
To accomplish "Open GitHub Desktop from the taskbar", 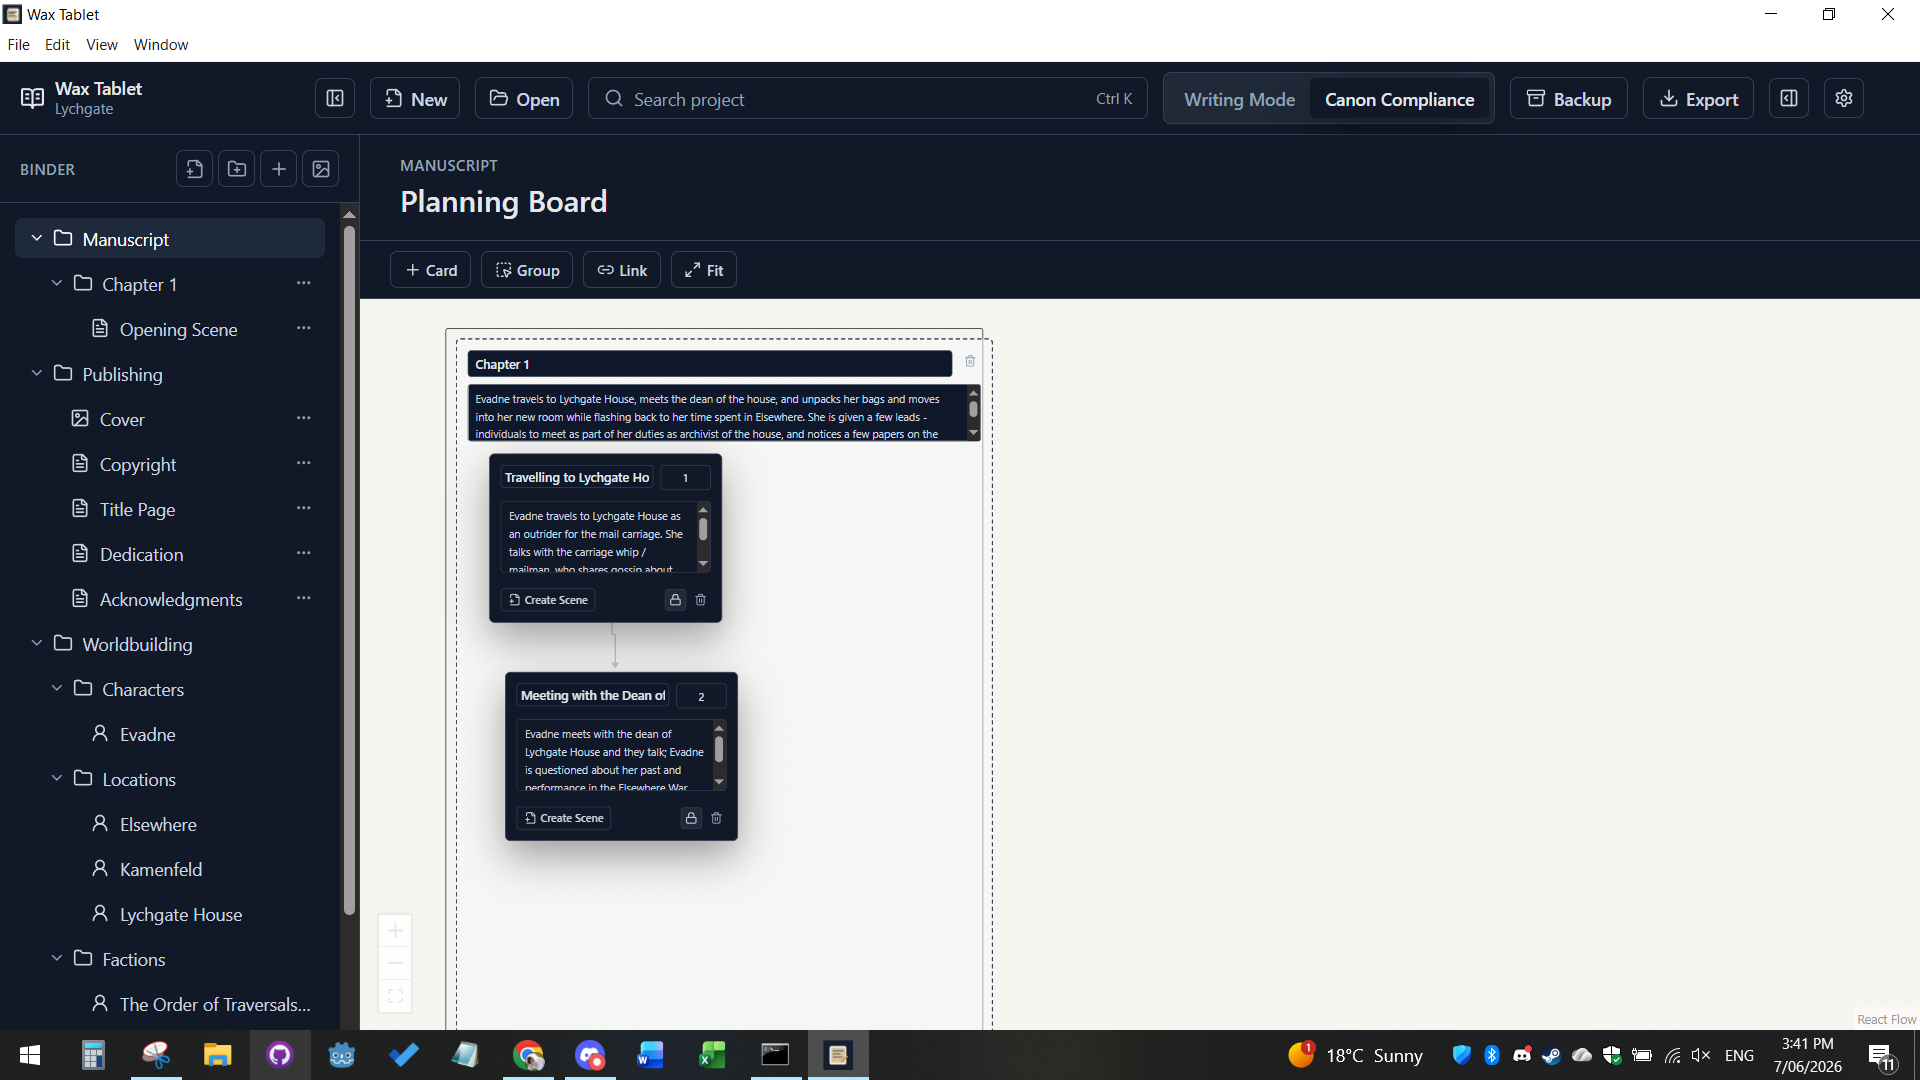I will pos(279,1055).
